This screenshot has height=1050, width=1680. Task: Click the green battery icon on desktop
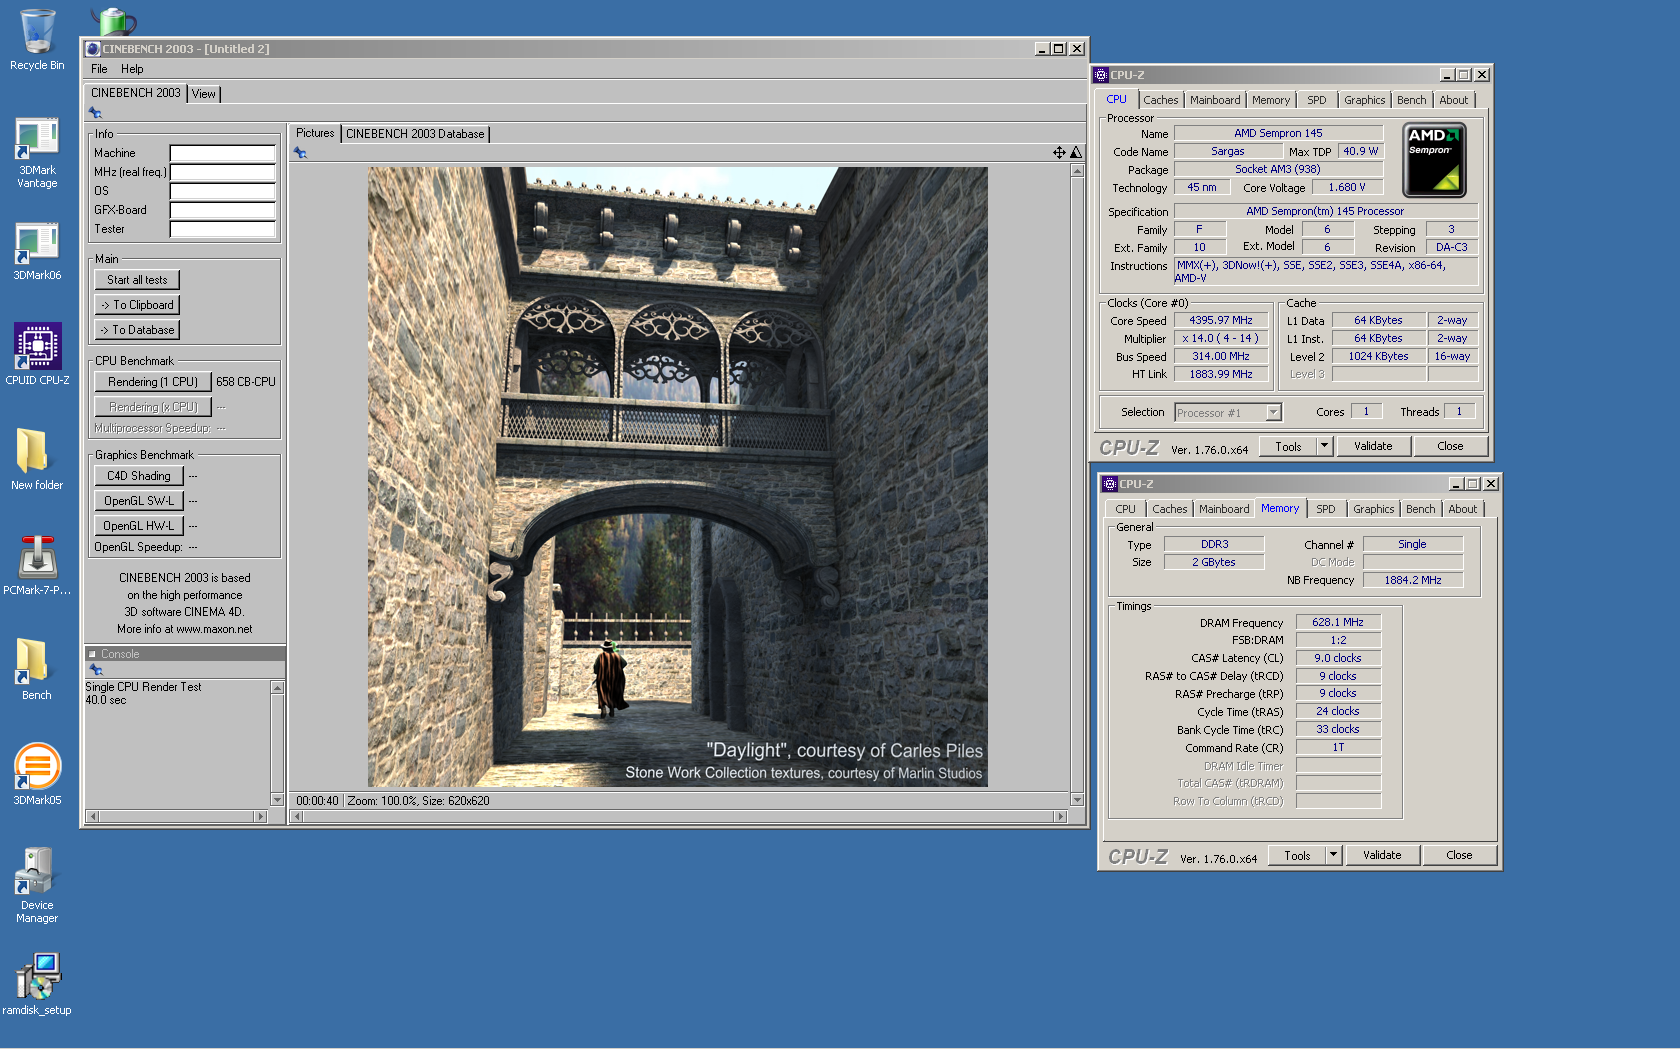point(114,21)
